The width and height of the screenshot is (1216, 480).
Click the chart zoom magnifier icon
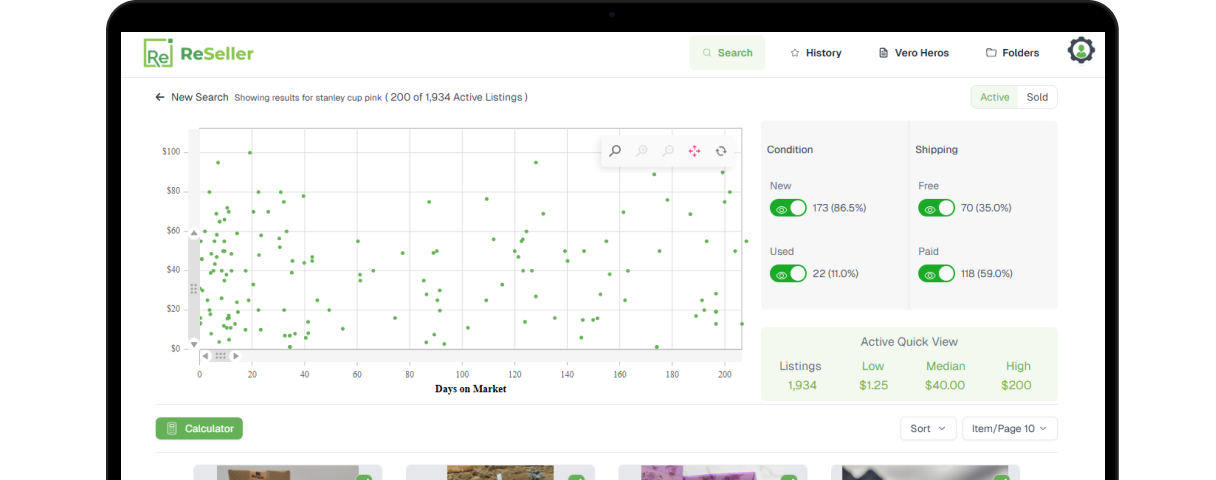tap(615, 151)
